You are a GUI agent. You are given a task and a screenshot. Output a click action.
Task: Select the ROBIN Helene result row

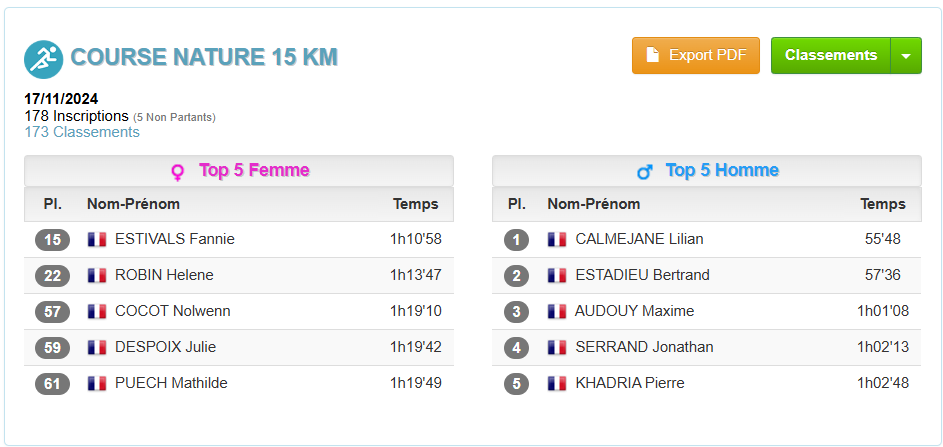(239, 276)
